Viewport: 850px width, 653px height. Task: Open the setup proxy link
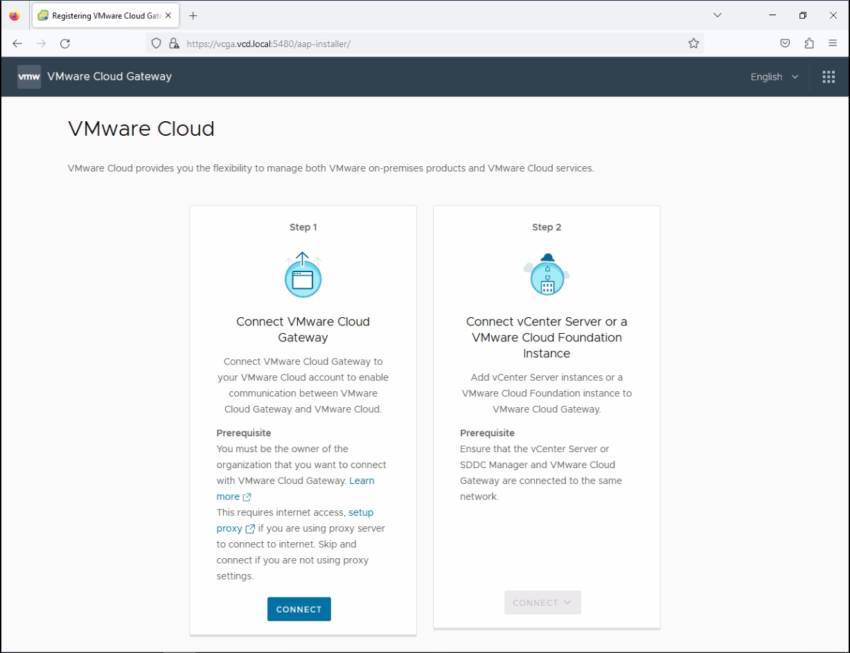[229, 528]
